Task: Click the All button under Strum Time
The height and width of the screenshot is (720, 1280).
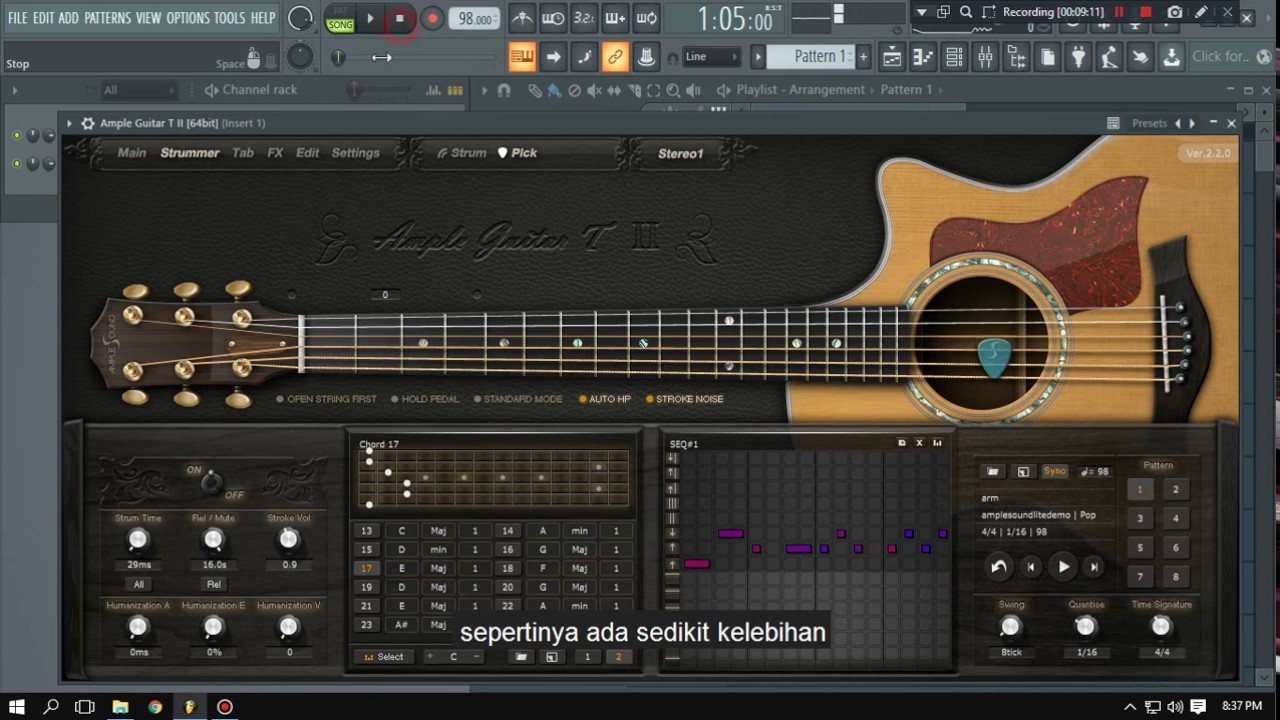Action: click(x=138, y=584)
